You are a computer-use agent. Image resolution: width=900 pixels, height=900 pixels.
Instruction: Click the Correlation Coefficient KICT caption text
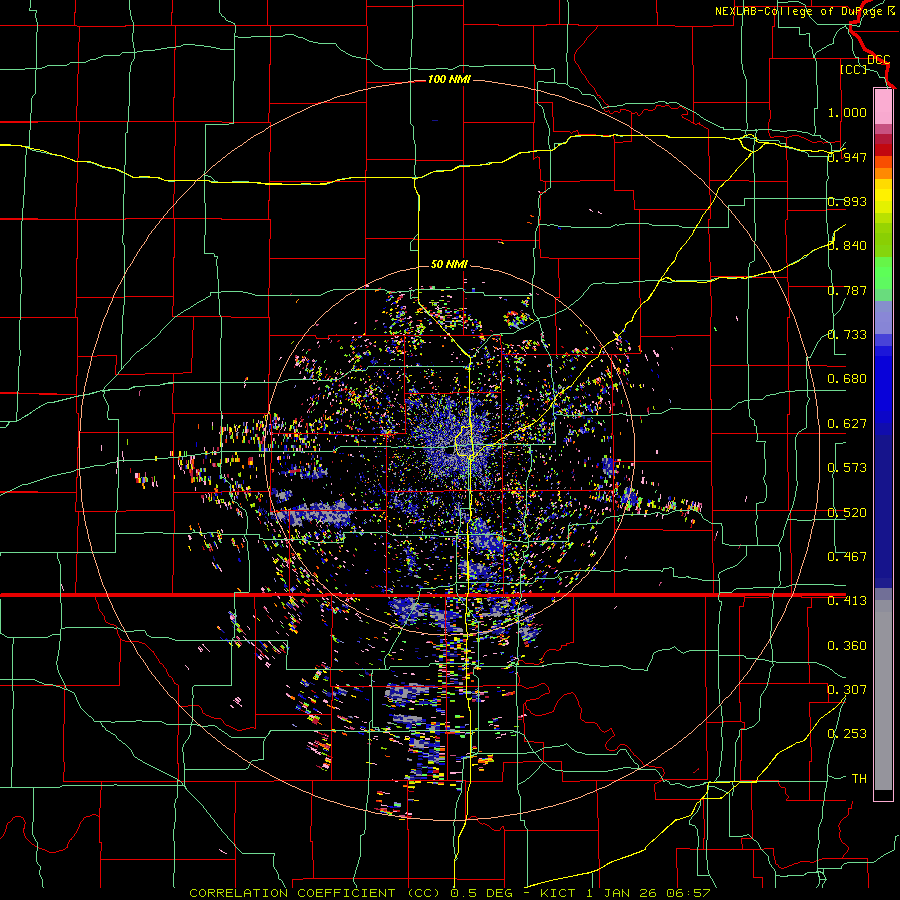pyautogui.click(x=450, y=893)
